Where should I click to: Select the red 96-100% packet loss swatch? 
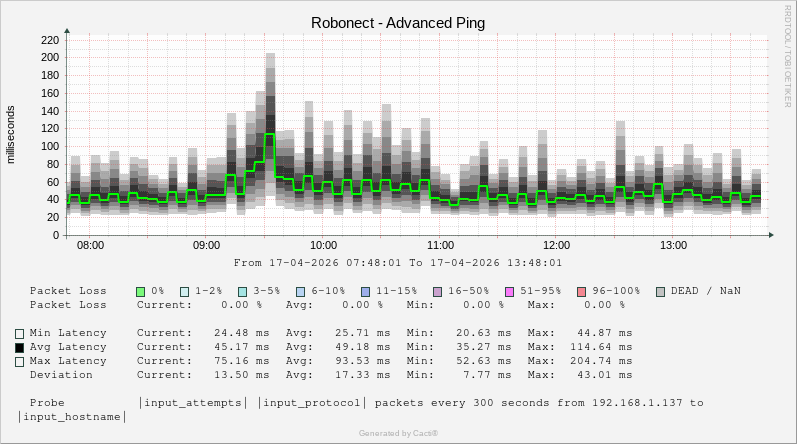point(581,291)
